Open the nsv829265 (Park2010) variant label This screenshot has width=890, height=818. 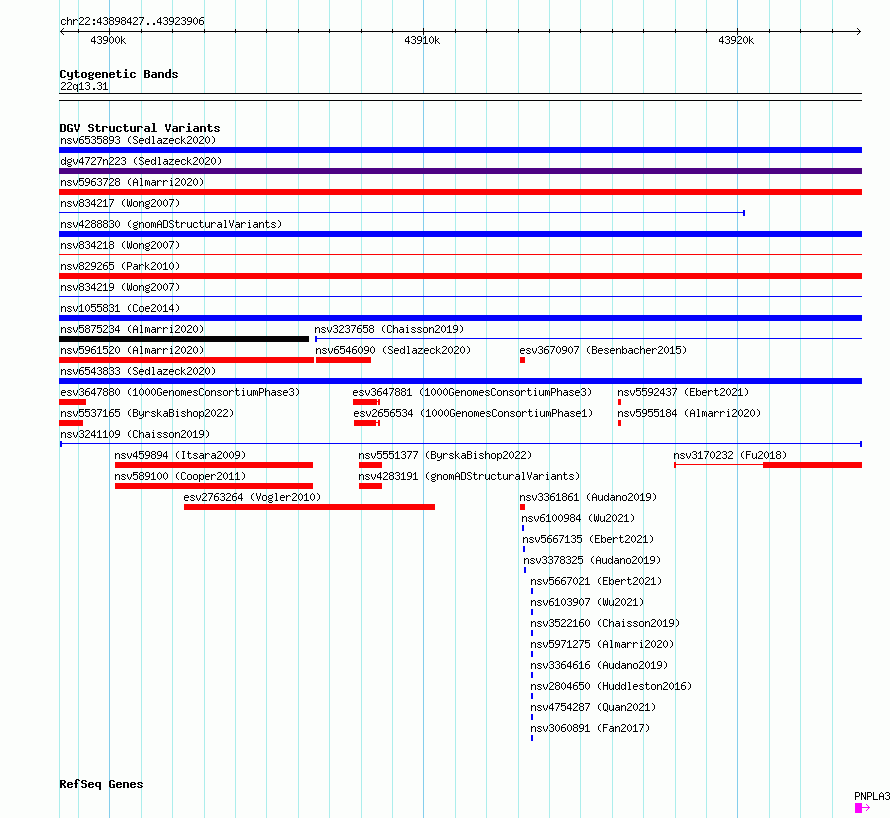point(120,266)
